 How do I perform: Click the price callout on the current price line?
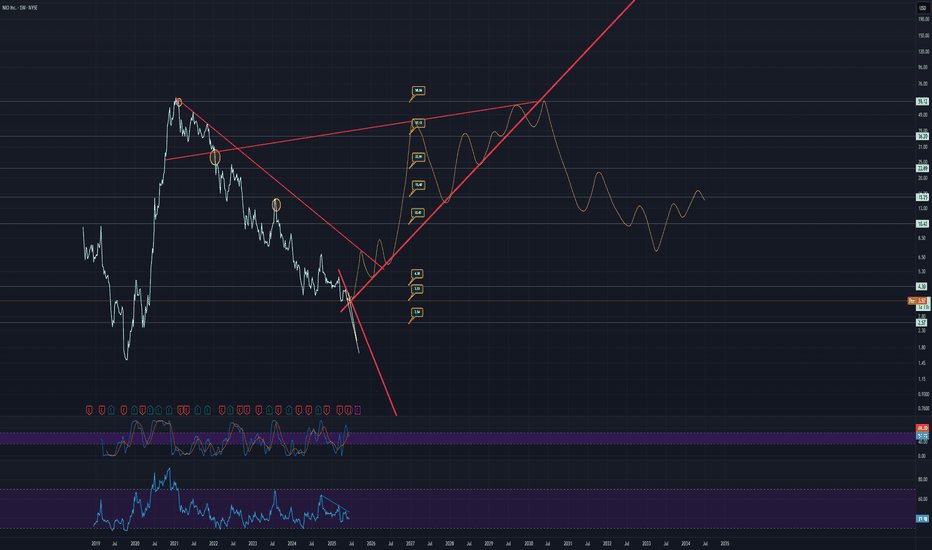tap(417, 289)
